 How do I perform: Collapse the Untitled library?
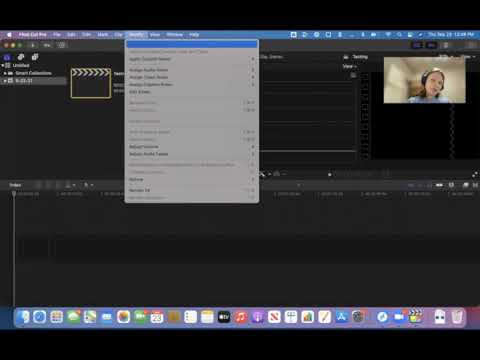coord(3,65)
